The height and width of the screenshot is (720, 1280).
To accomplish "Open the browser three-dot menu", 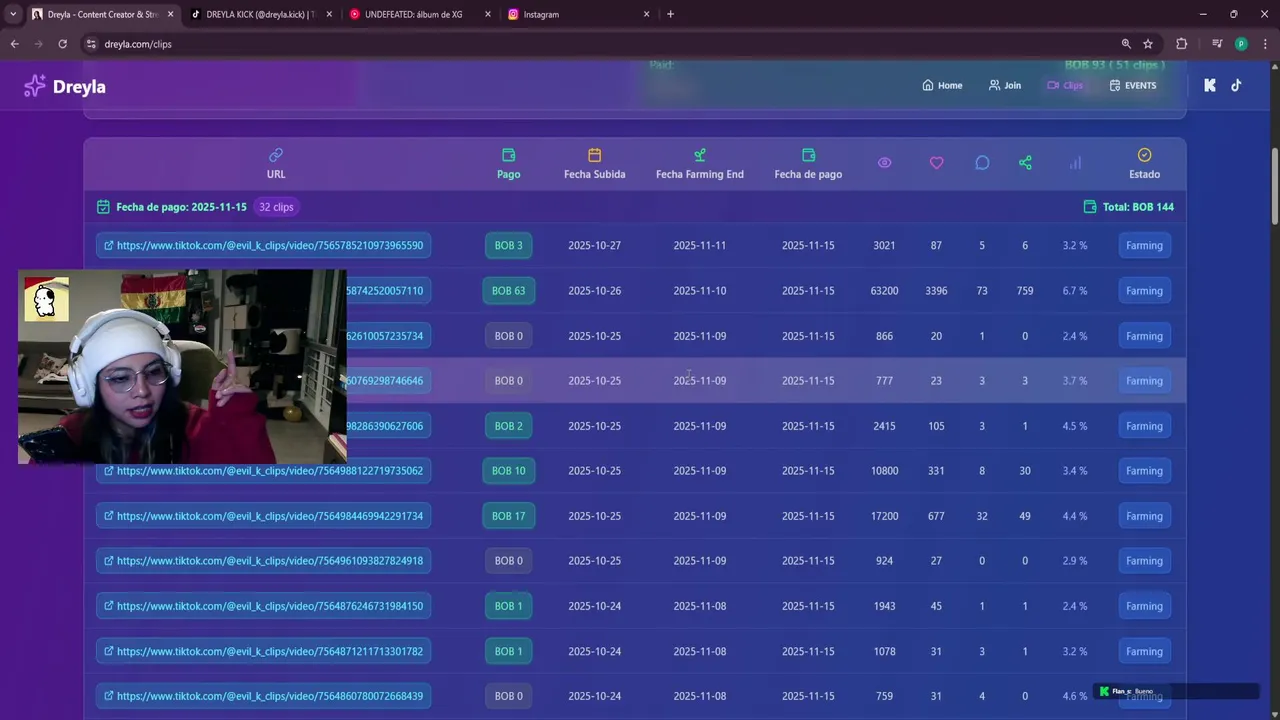I will [1266, 44].
